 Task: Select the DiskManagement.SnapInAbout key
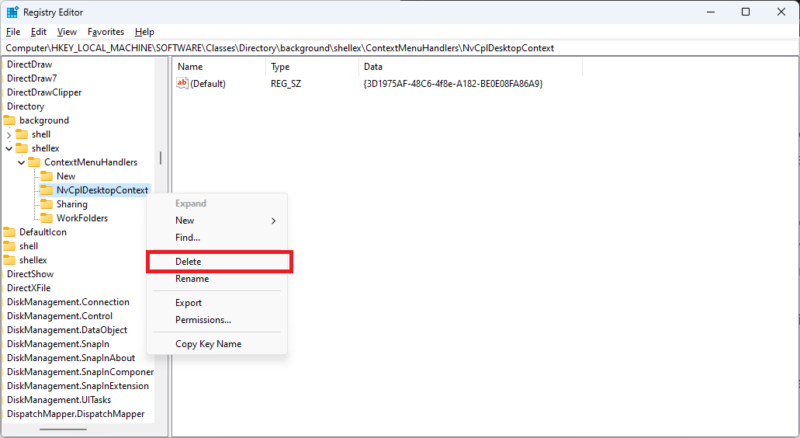pos(71,358)
